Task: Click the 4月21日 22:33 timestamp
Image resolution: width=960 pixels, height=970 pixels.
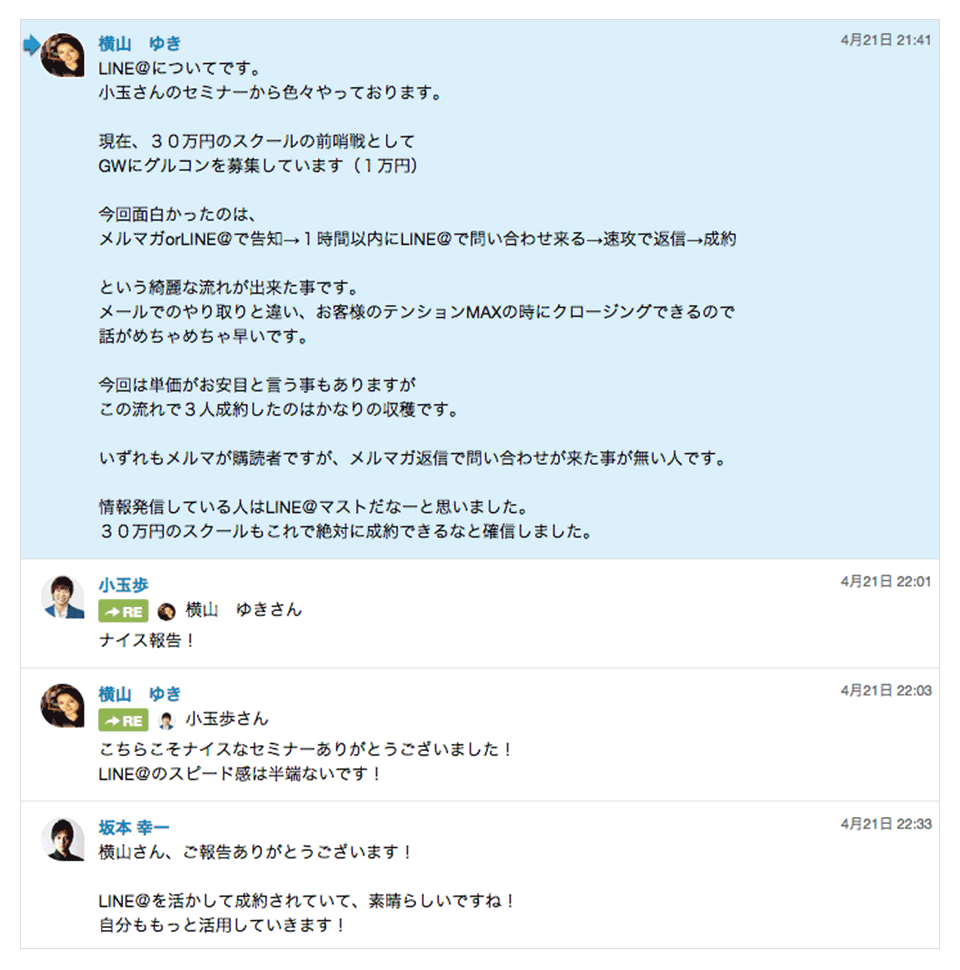Action: click(886, 824)
